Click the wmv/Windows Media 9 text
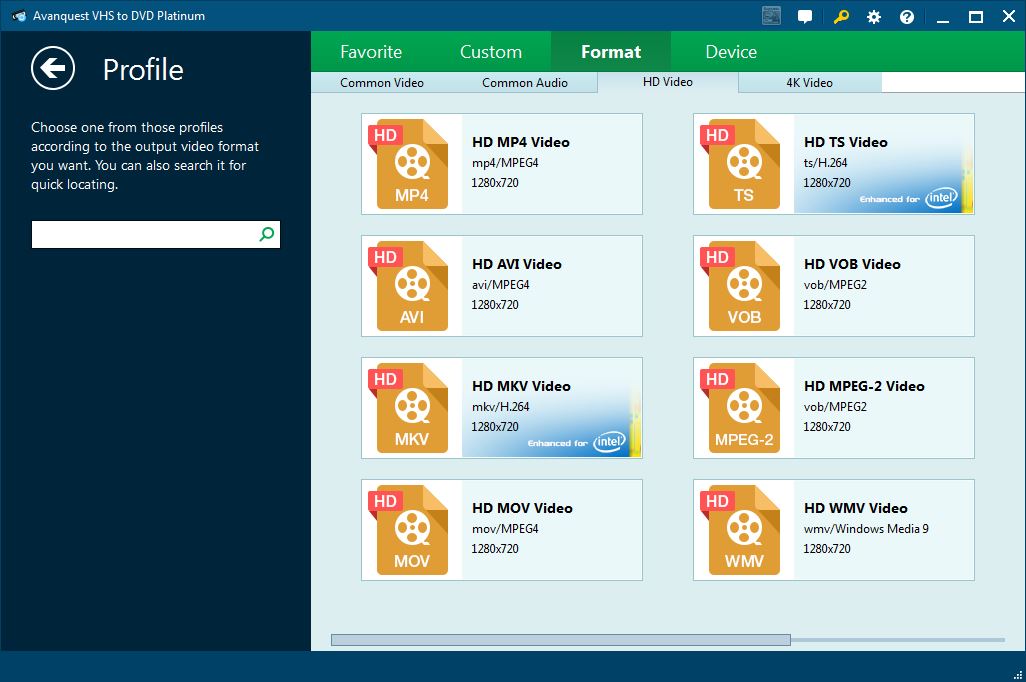This screenshot has height=682, width=1026. click(866, 529)
